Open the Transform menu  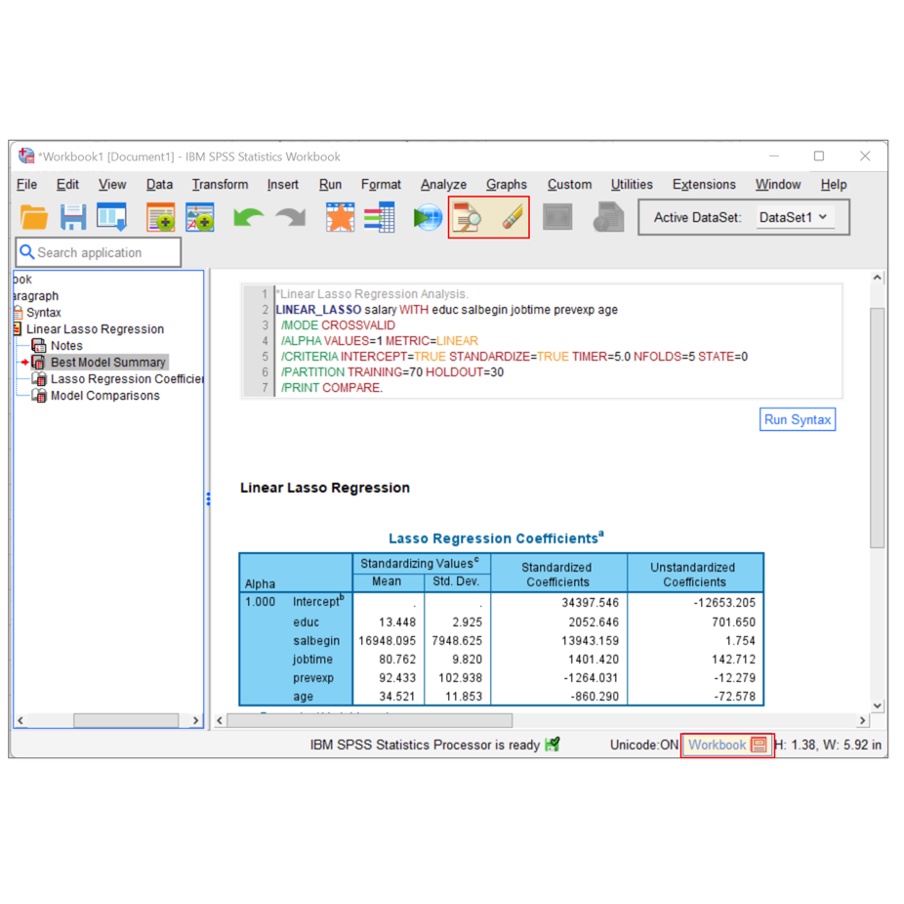click(220, 184)
